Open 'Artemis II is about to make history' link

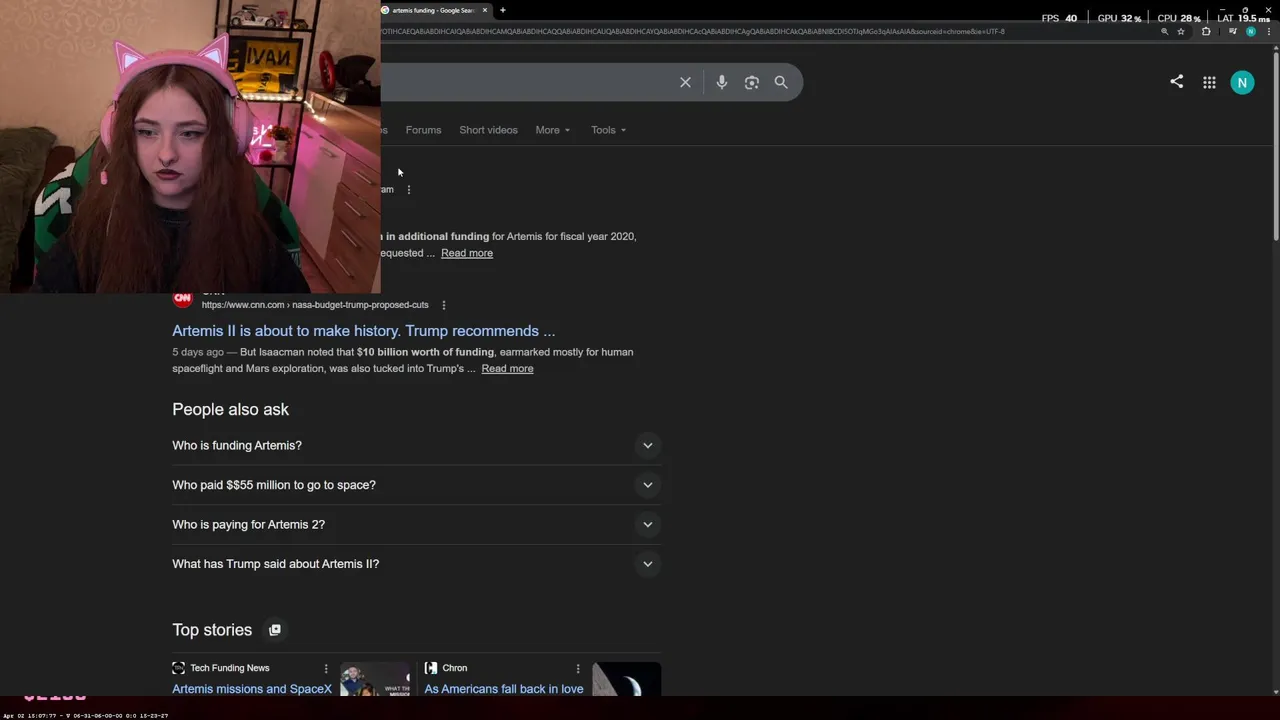(x=363, y=331)
